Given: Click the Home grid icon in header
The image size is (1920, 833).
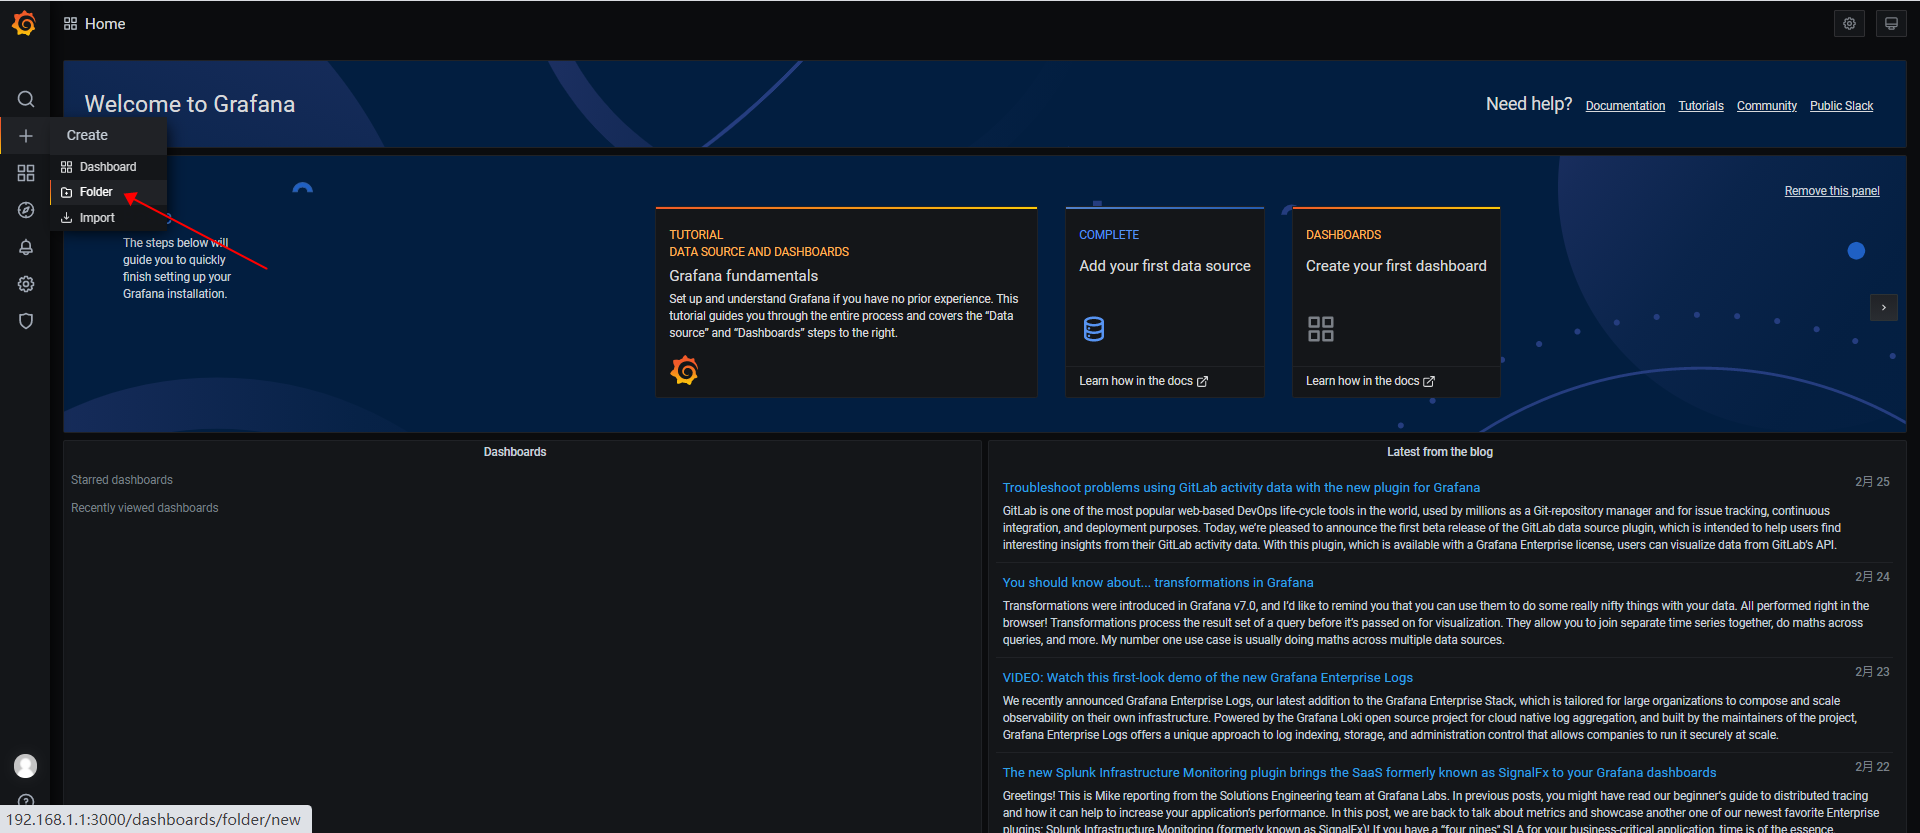Looking at the screenshot, I should pos(70,24).
